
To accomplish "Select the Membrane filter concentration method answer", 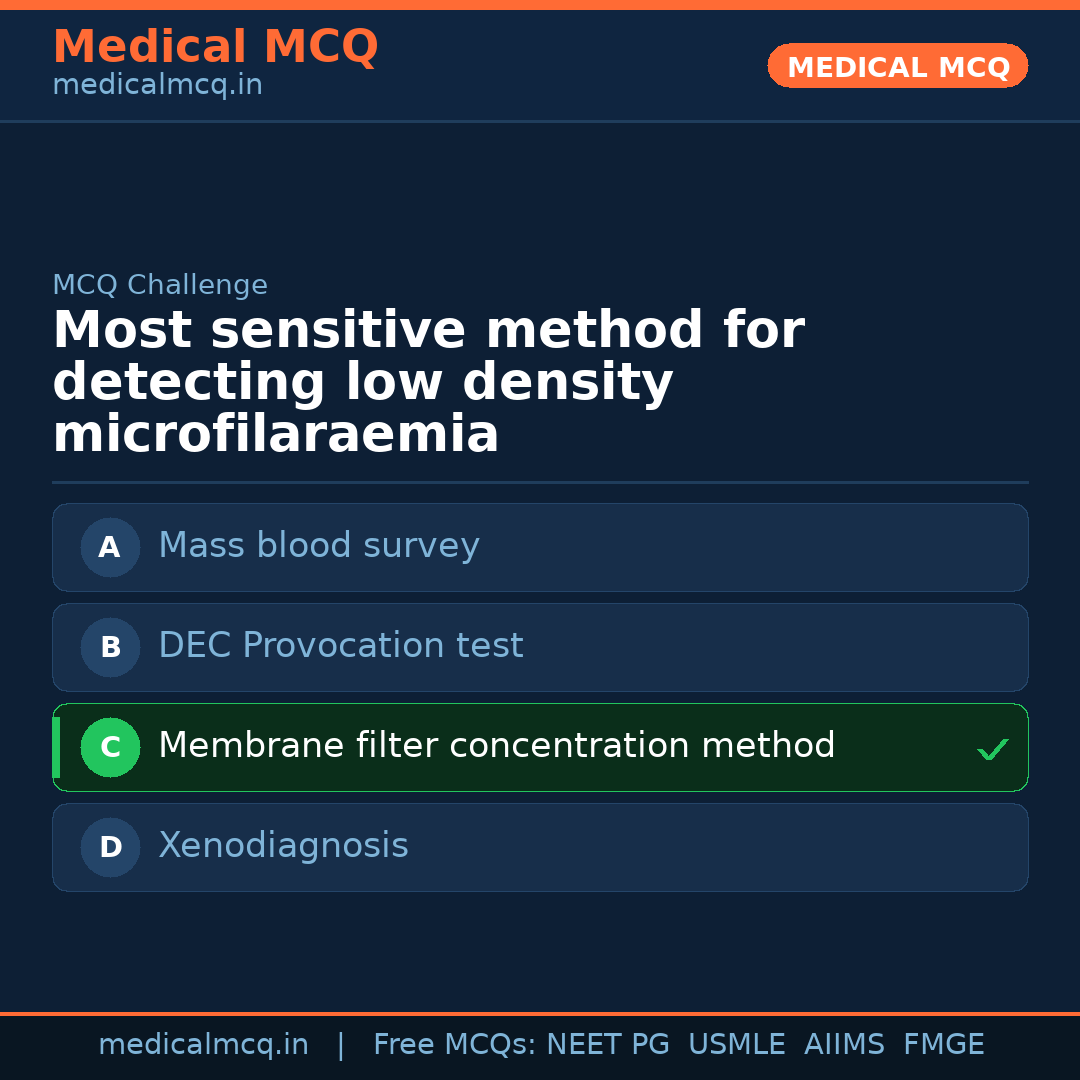I will tap(497, 746).
